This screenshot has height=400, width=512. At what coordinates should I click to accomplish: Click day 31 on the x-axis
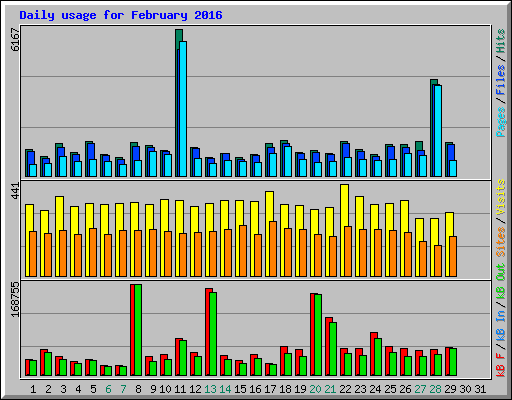point(480,389)
